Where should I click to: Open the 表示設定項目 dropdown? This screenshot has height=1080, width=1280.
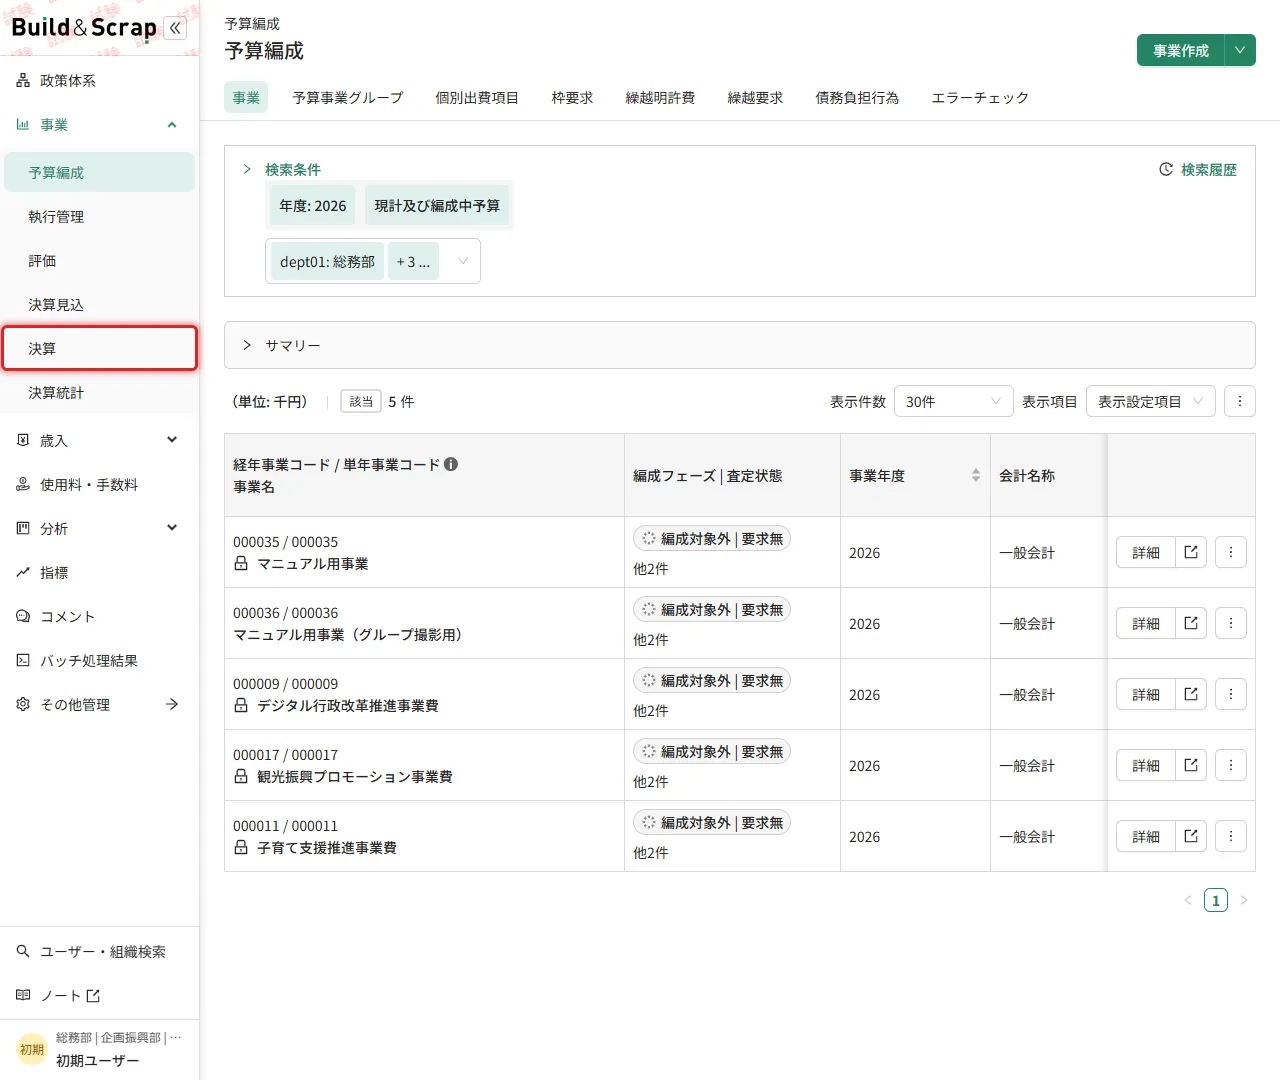(x=1151, y=401)
